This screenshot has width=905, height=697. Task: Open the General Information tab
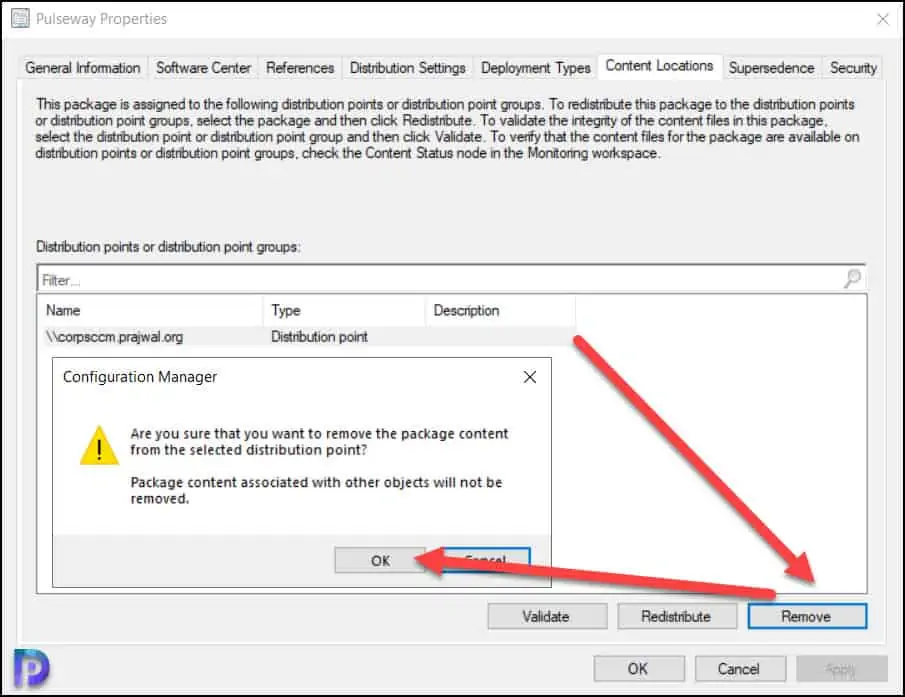[83, 68]
